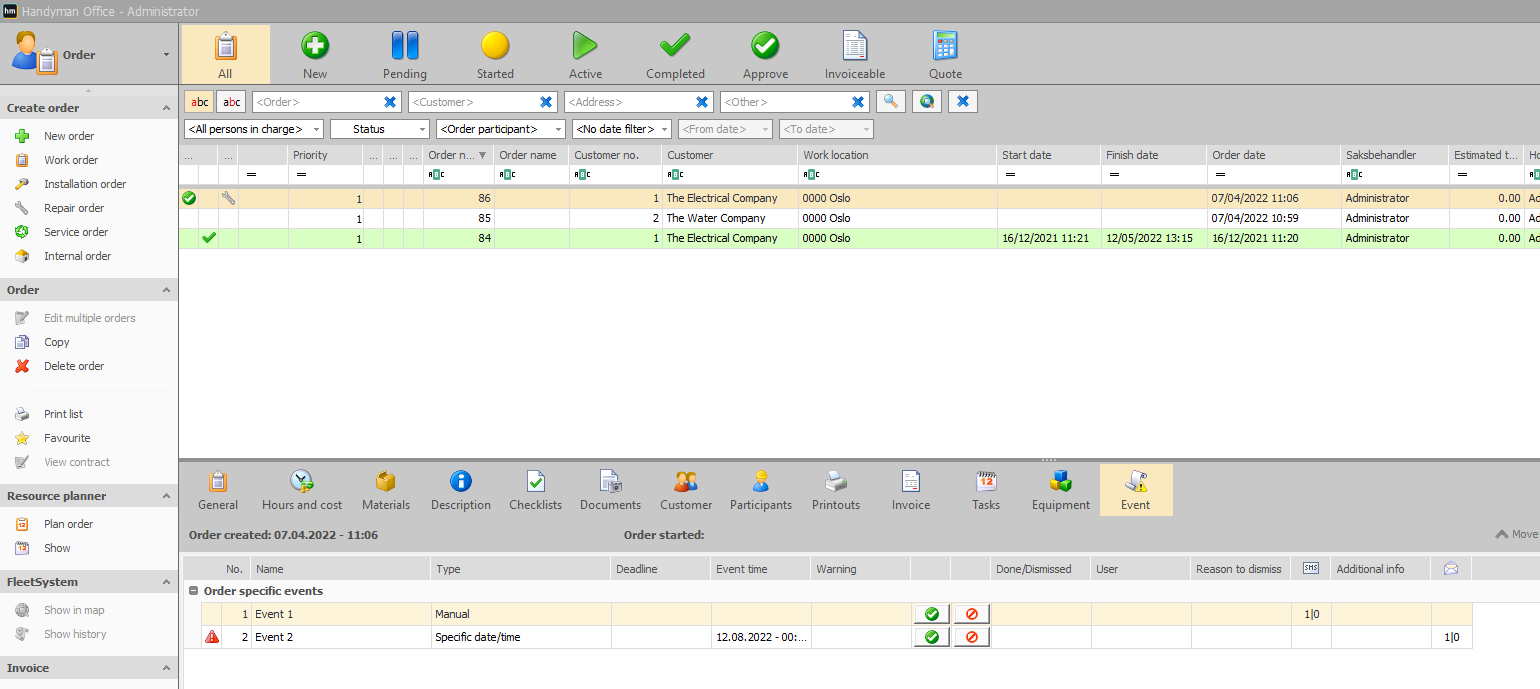1540x689 pixels.
Task: Open Plan order in Resource planner
Action: 68,524
